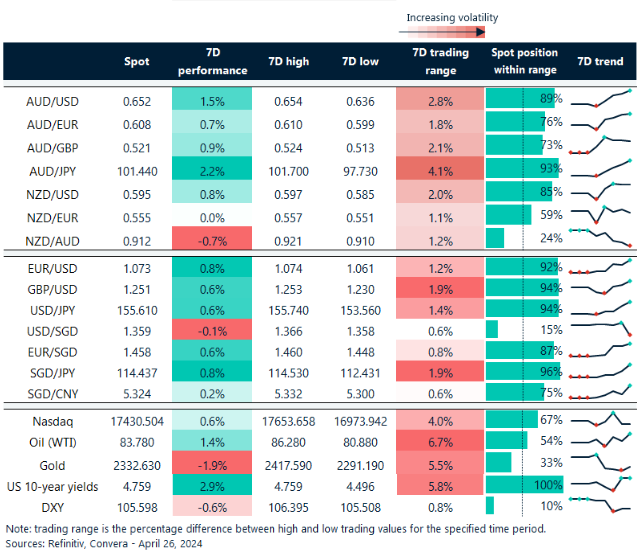The width and height of the screenshot is (637, 554).
Task: Select the 7D performance column header
Action: point(212,61)
